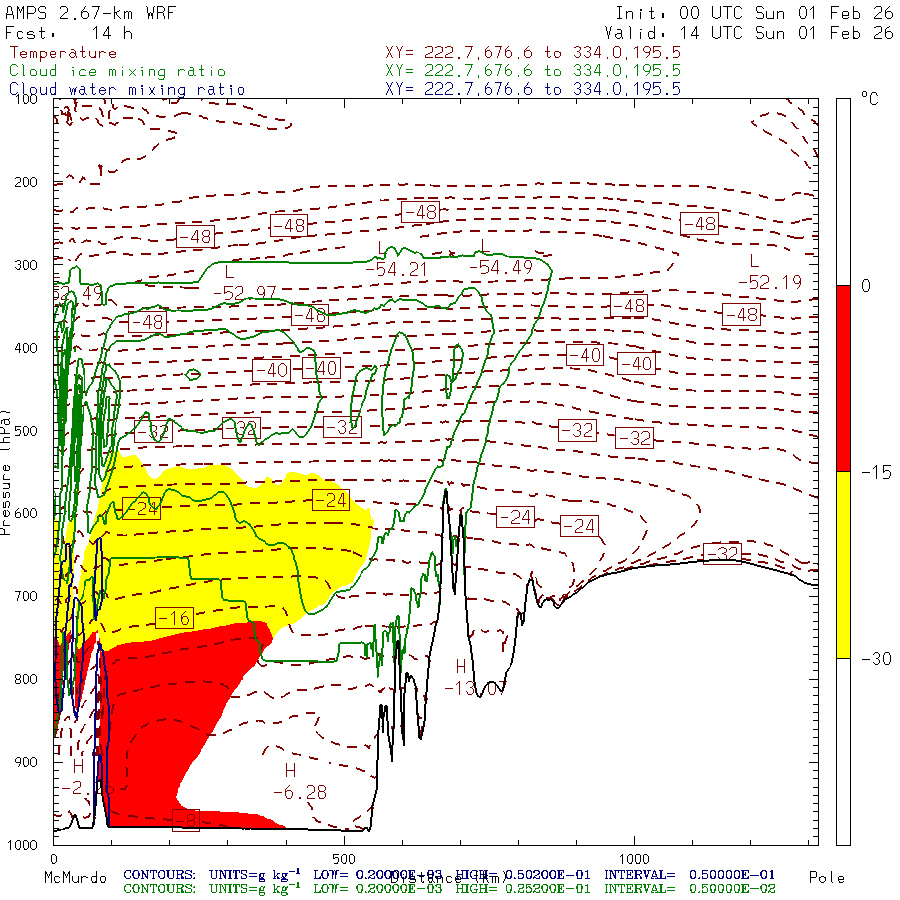This screenshot has width=900, height=900.
Task: Click the '300' pressure axis tick label
Action: tap(25, 265)
